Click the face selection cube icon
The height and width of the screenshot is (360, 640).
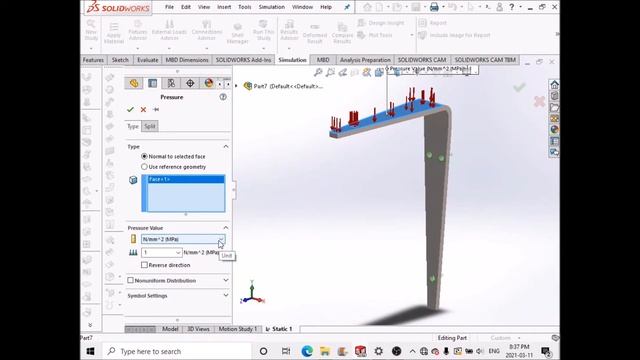(133, 180)
